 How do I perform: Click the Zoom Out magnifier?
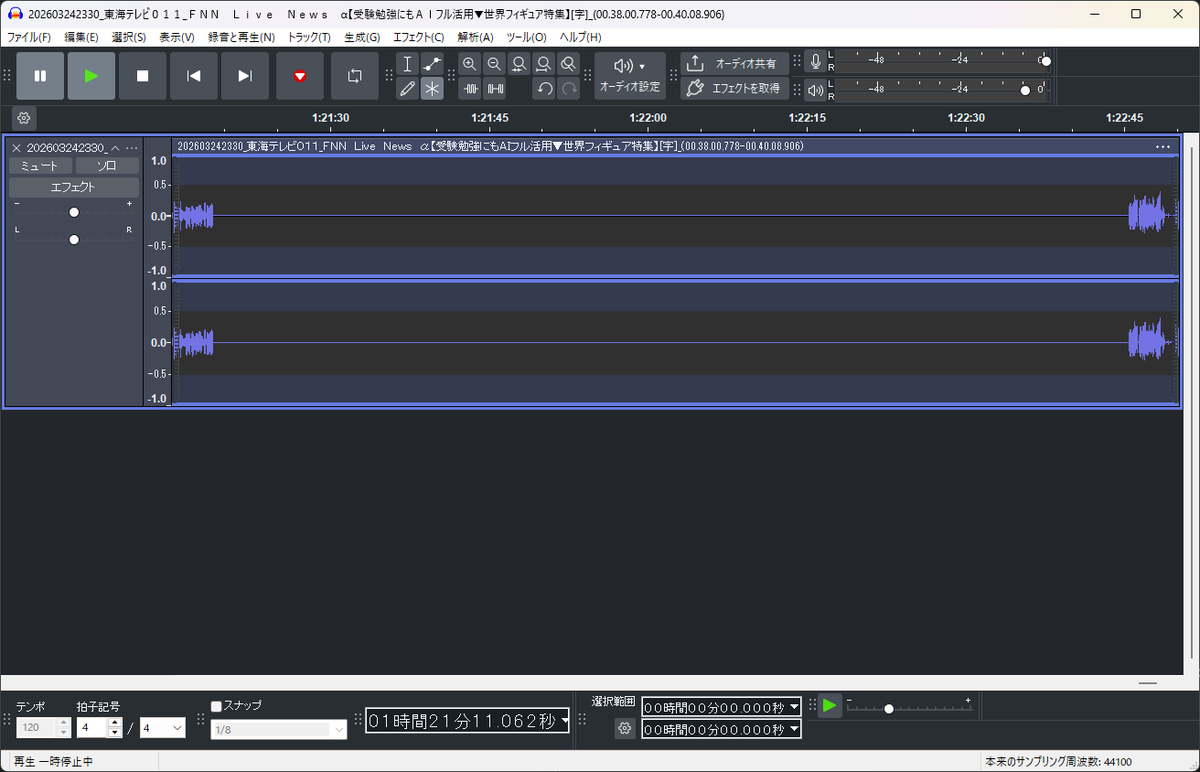point(495,64)
